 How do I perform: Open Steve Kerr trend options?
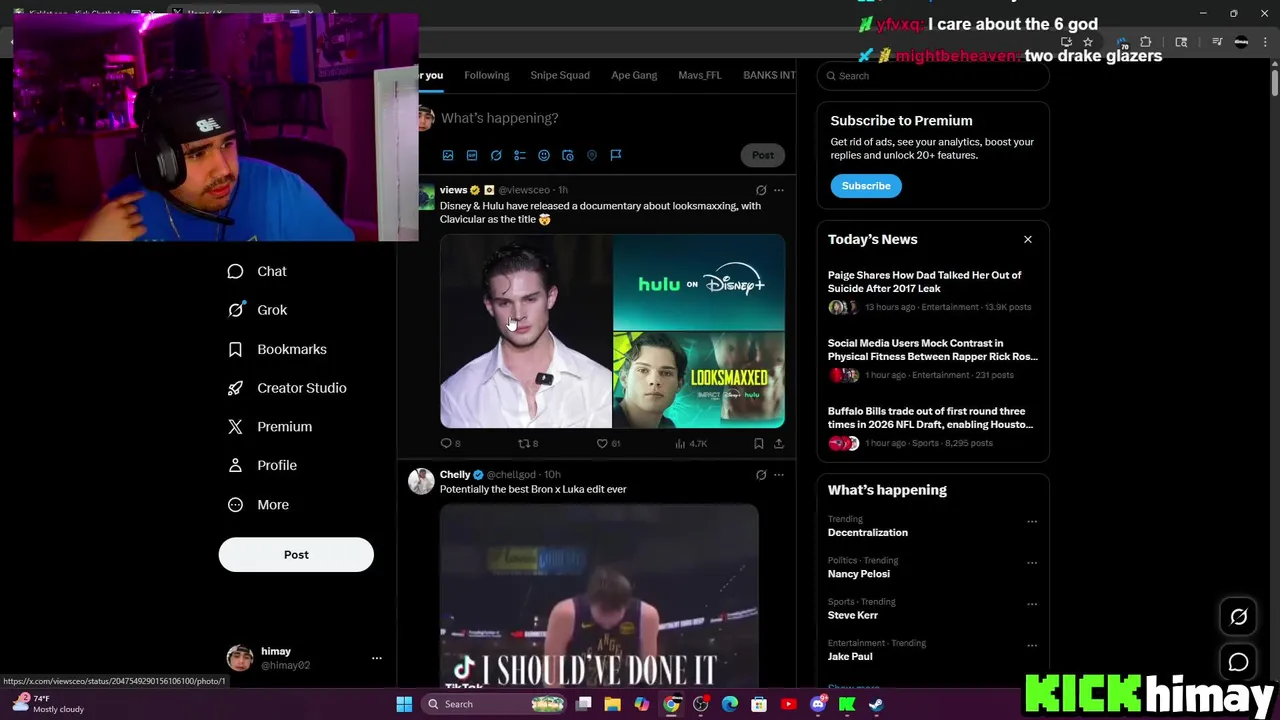point(1032,604)
